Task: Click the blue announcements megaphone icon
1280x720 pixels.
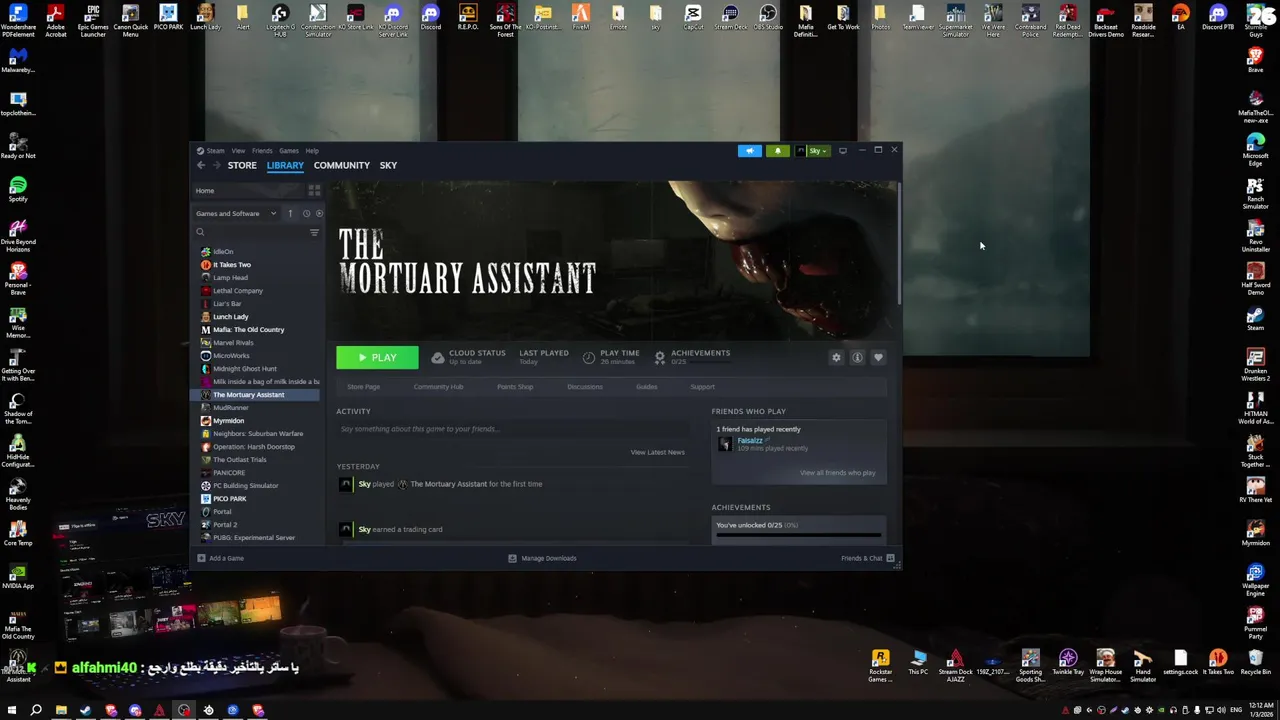Action: tap(749, 151)
